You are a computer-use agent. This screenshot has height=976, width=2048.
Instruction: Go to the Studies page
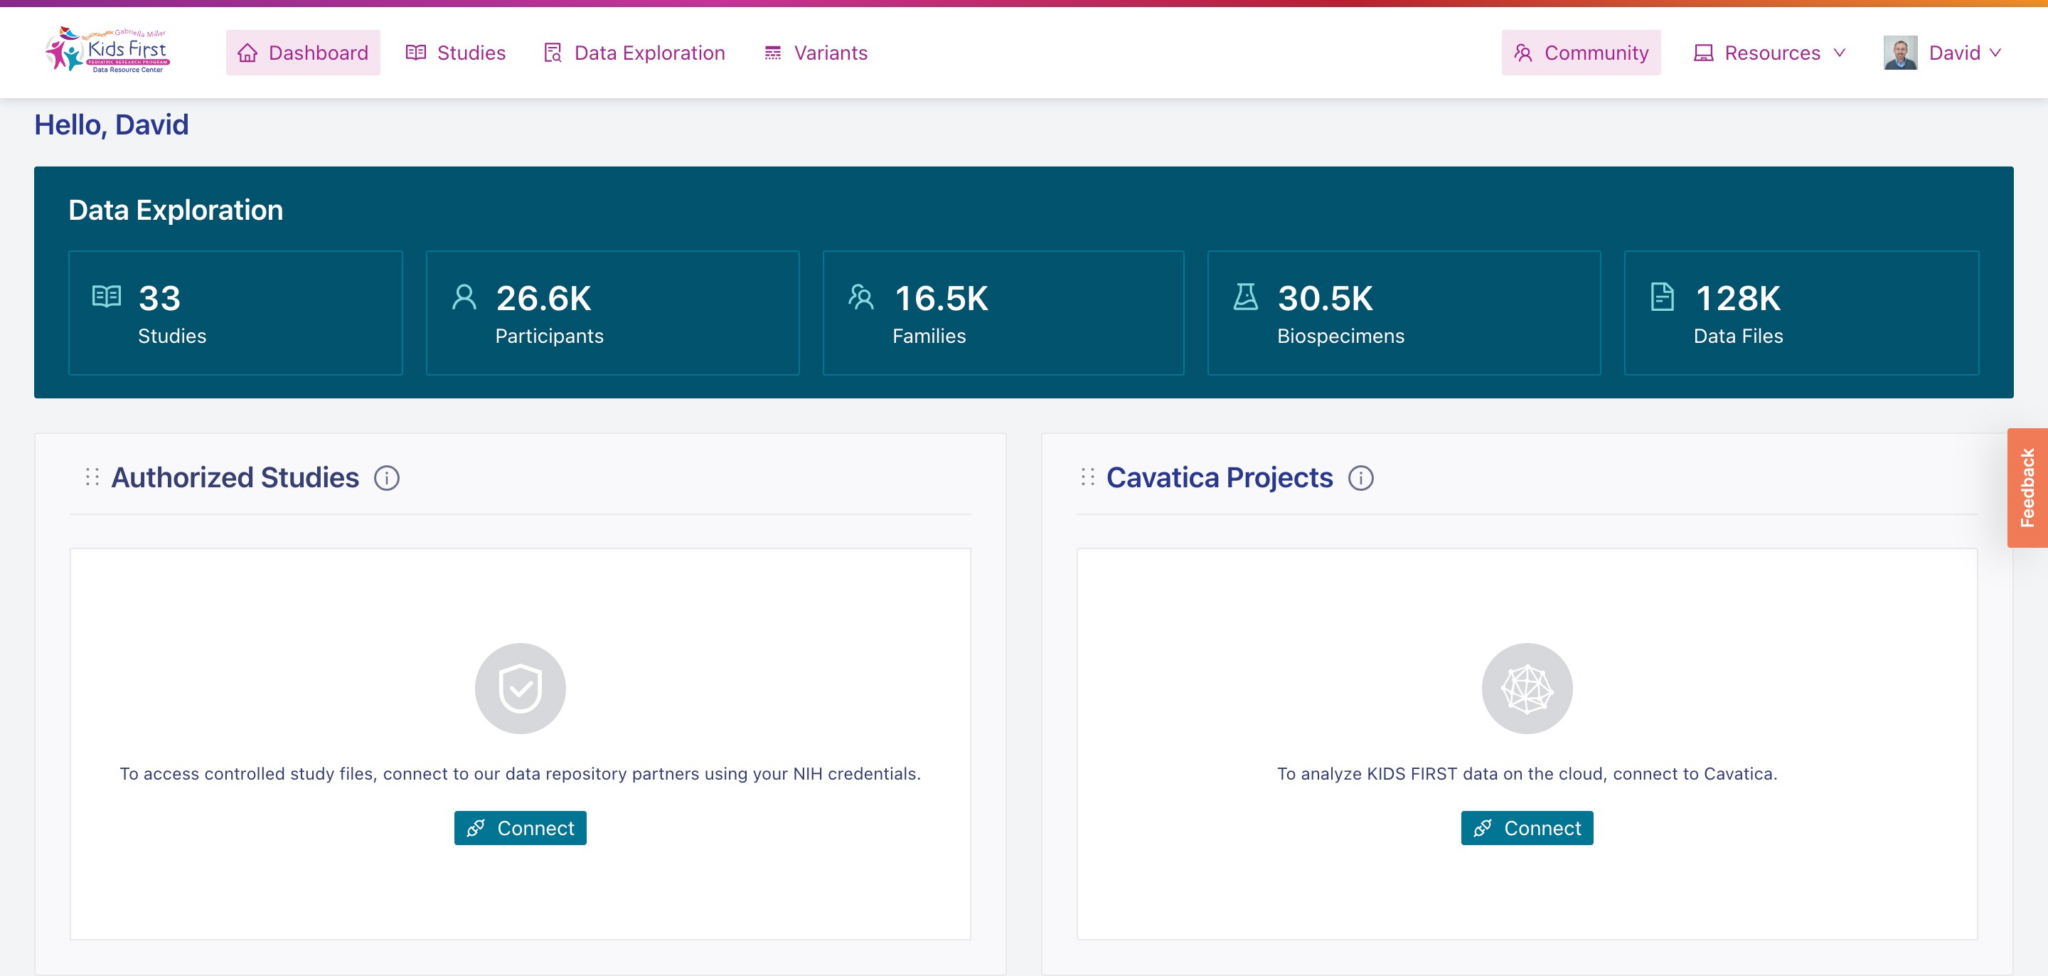point(456,53)
